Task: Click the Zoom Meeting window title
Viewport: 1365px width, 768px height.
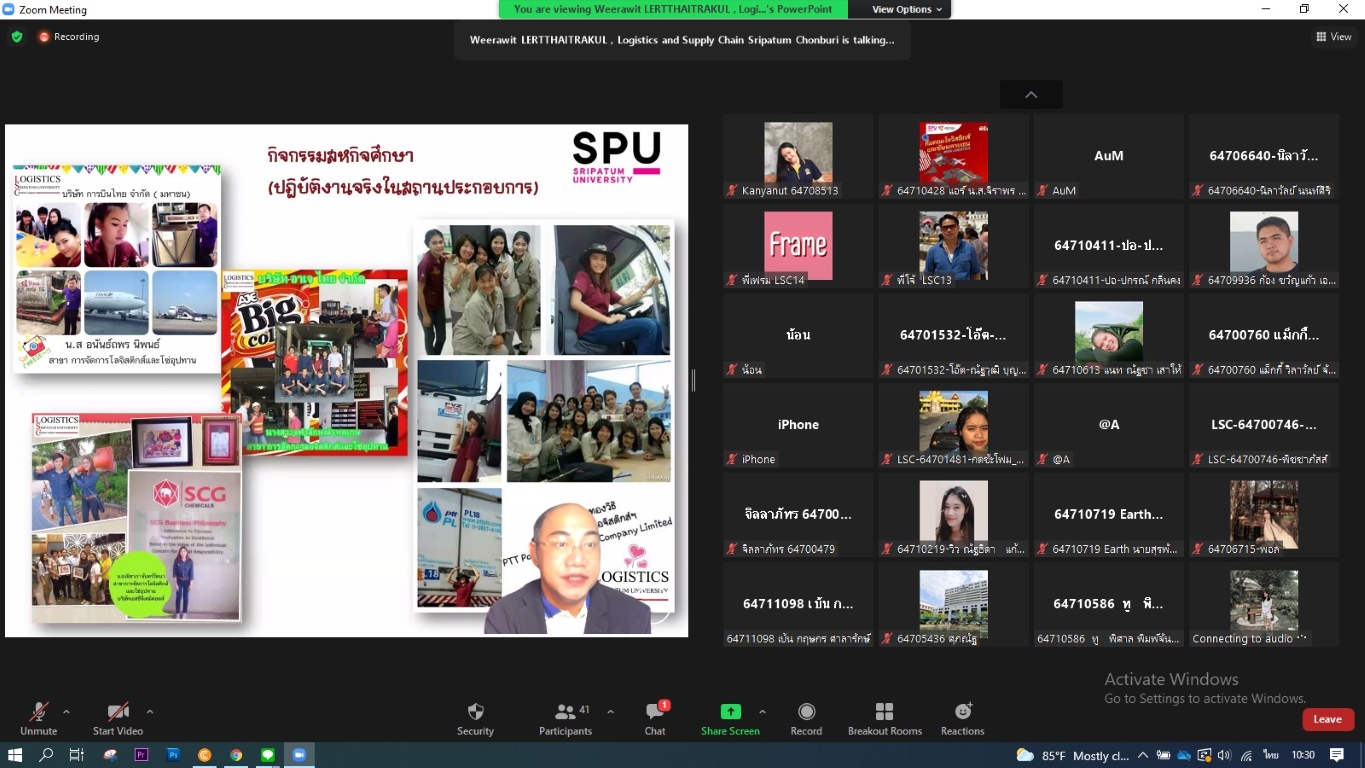Action: tap(53, 10)
